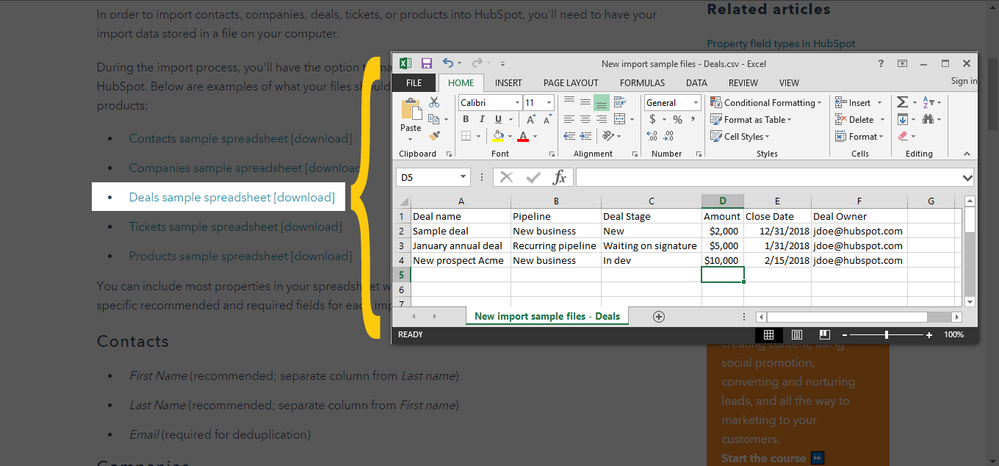Click the Increase Font Size icon
The image size is (999, 466).
coord(531,119)
